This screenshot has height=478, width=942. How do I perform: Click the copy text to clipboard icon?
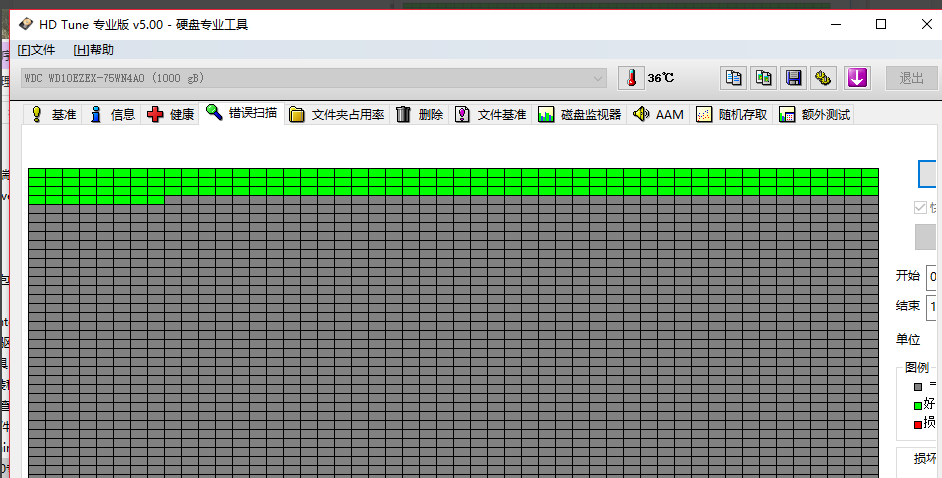click(734, 78)
